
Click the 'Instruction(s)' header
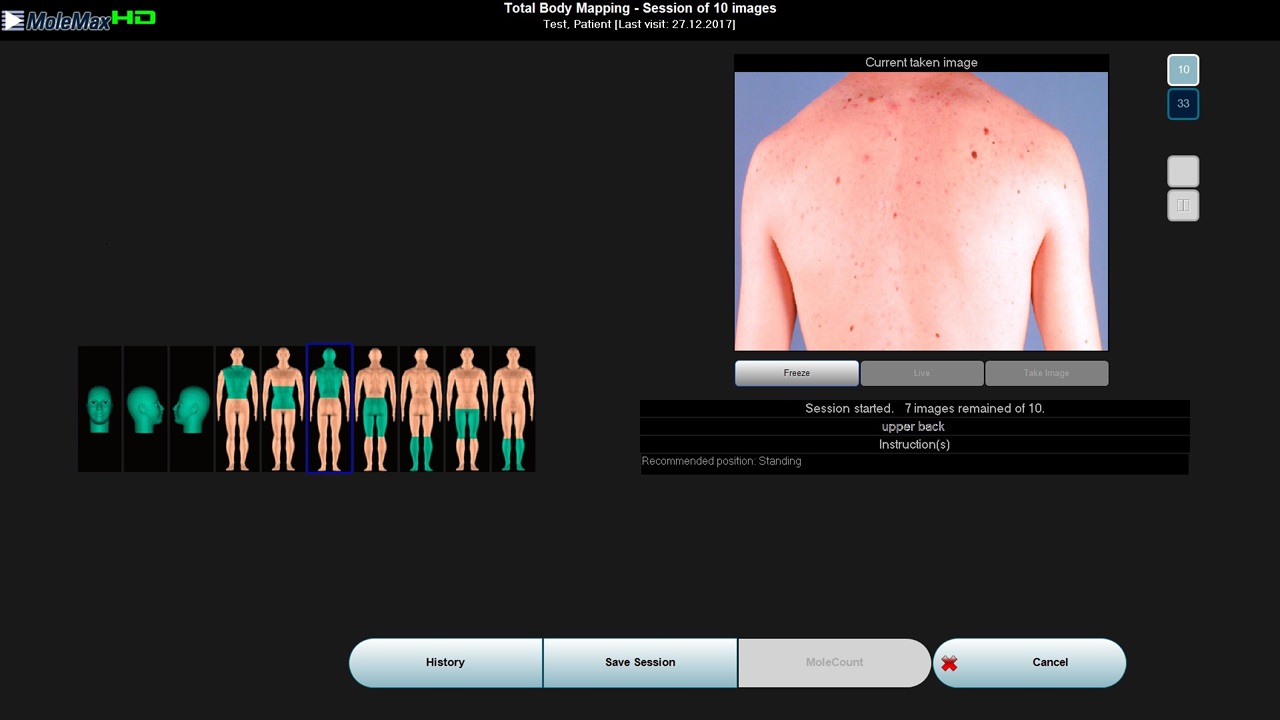pyautogui.click(x=914, y=444)
